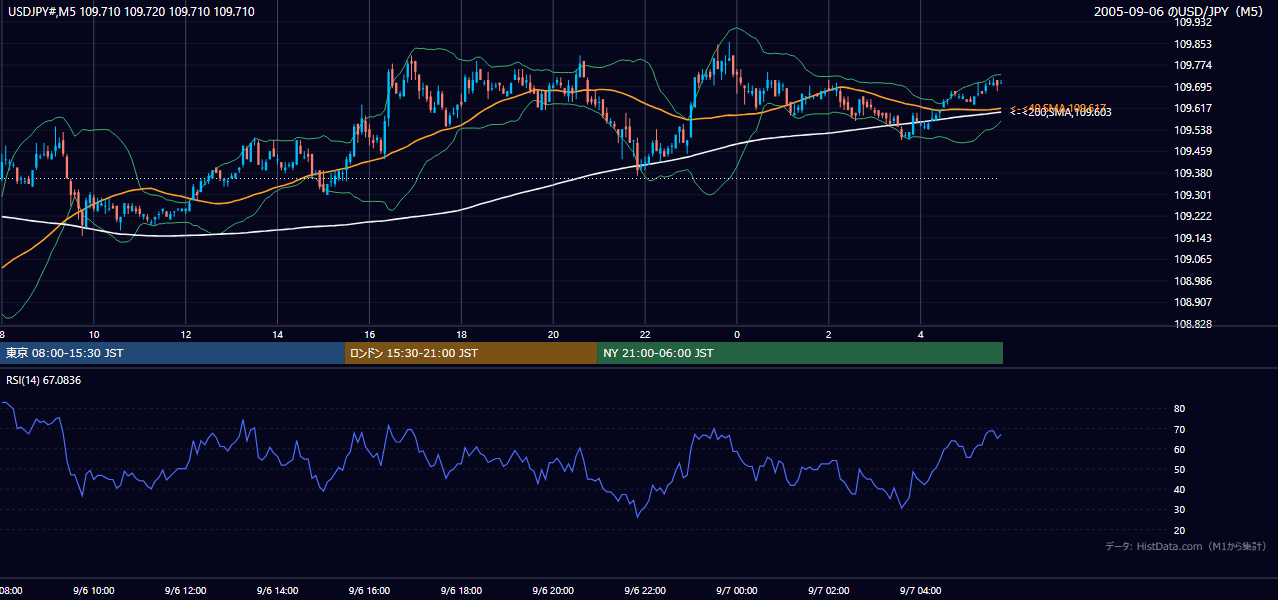The width and height of the screenshot is (1278, 600).
Task: Click the 9/6 20:00 bottom timeline label
Action: click(x=553, y=591)
